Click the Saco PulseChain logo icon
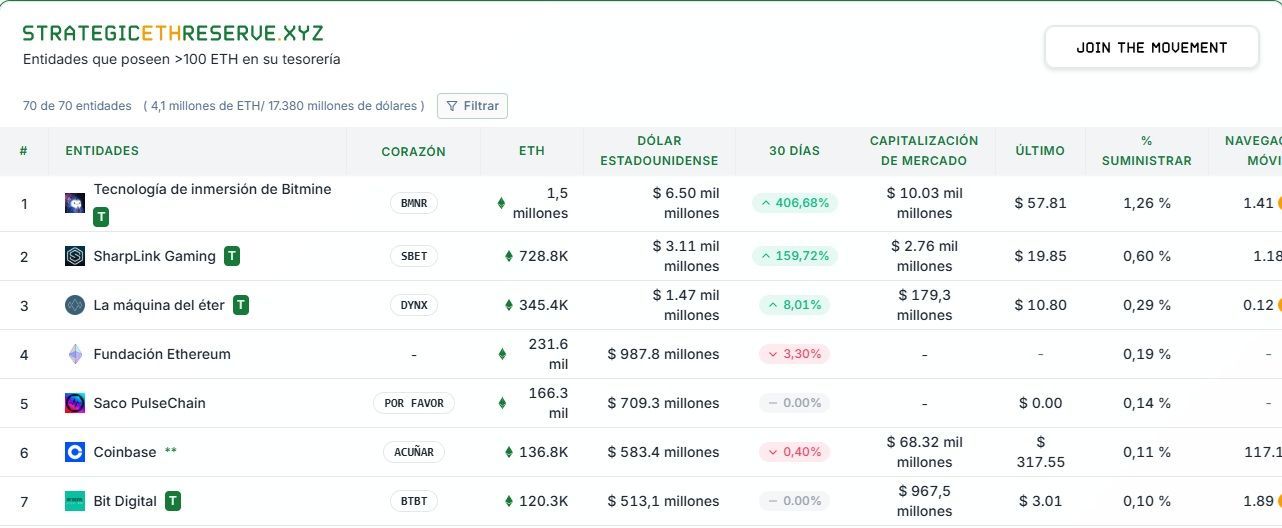Screen dimensions: 1282x528 pyautogui.click(x=75, y=403)
